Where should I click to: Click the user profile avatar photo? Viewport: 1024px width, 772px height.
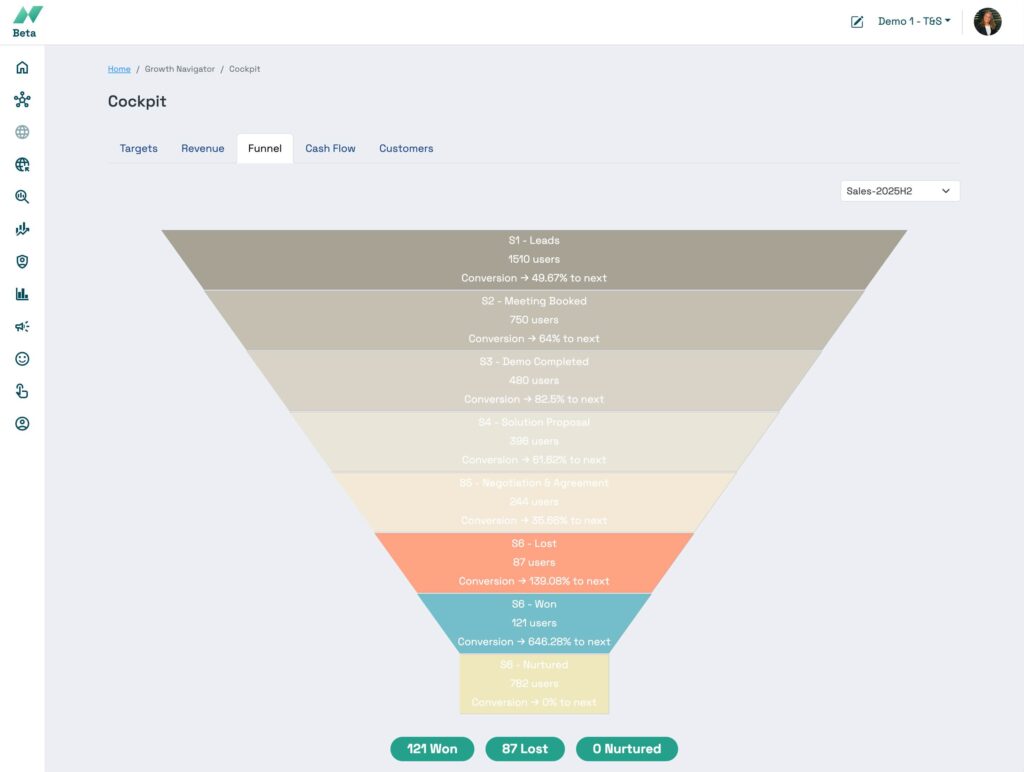(987, 22)
